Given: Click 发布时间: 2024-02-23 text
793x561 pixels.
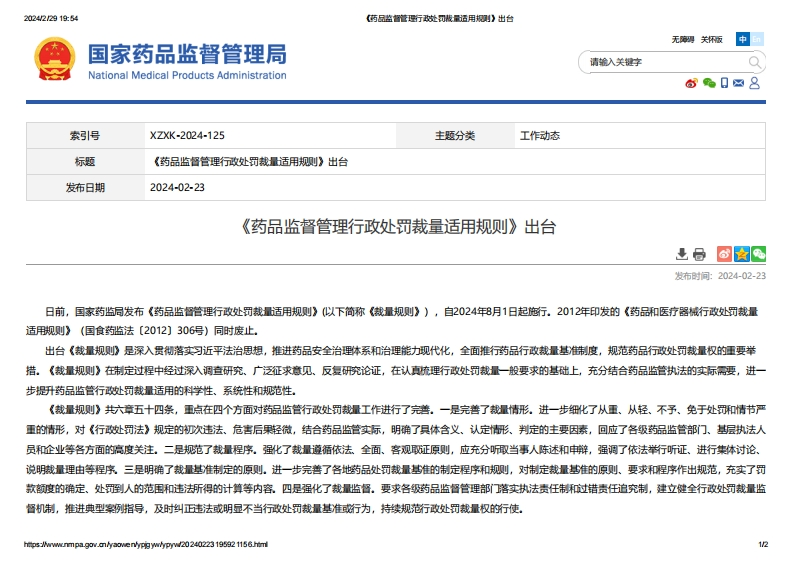Looking at the screenshot, I should pos(720,276).
